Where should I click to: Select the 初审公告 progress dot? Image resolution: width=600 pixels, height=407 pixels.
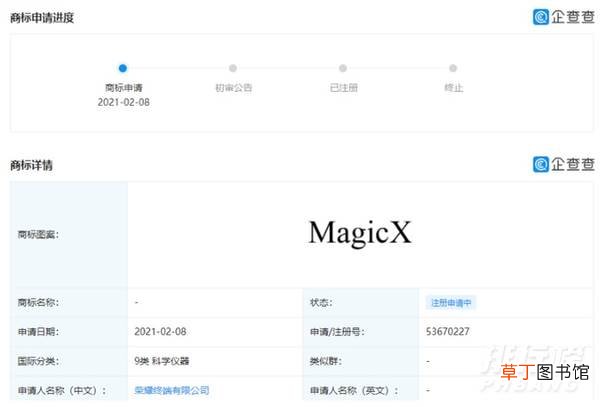pyautogui.click(x=233, y=68)
